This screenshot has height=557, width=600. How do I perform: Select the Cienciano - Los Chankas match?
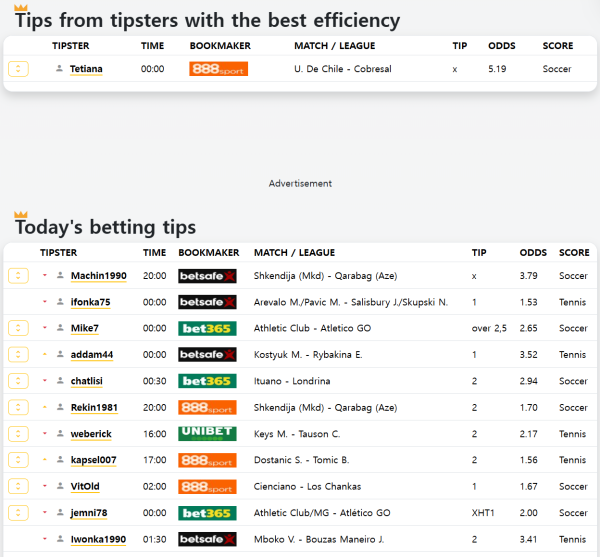coord(299,487)
